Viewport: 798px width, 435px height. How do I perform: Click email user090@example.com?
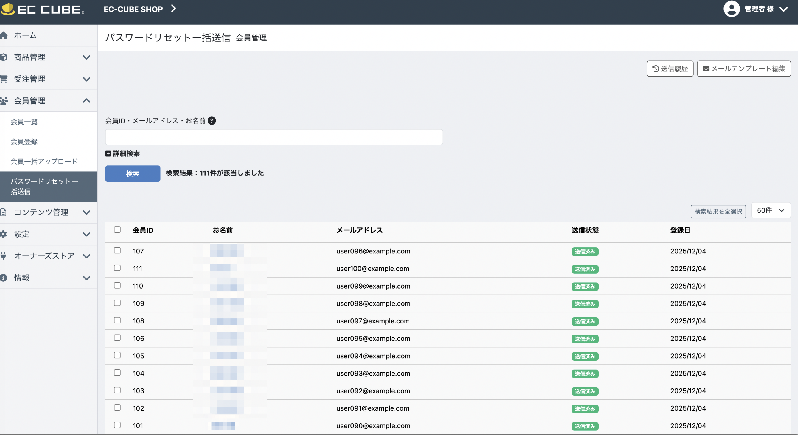coord(373,426)
